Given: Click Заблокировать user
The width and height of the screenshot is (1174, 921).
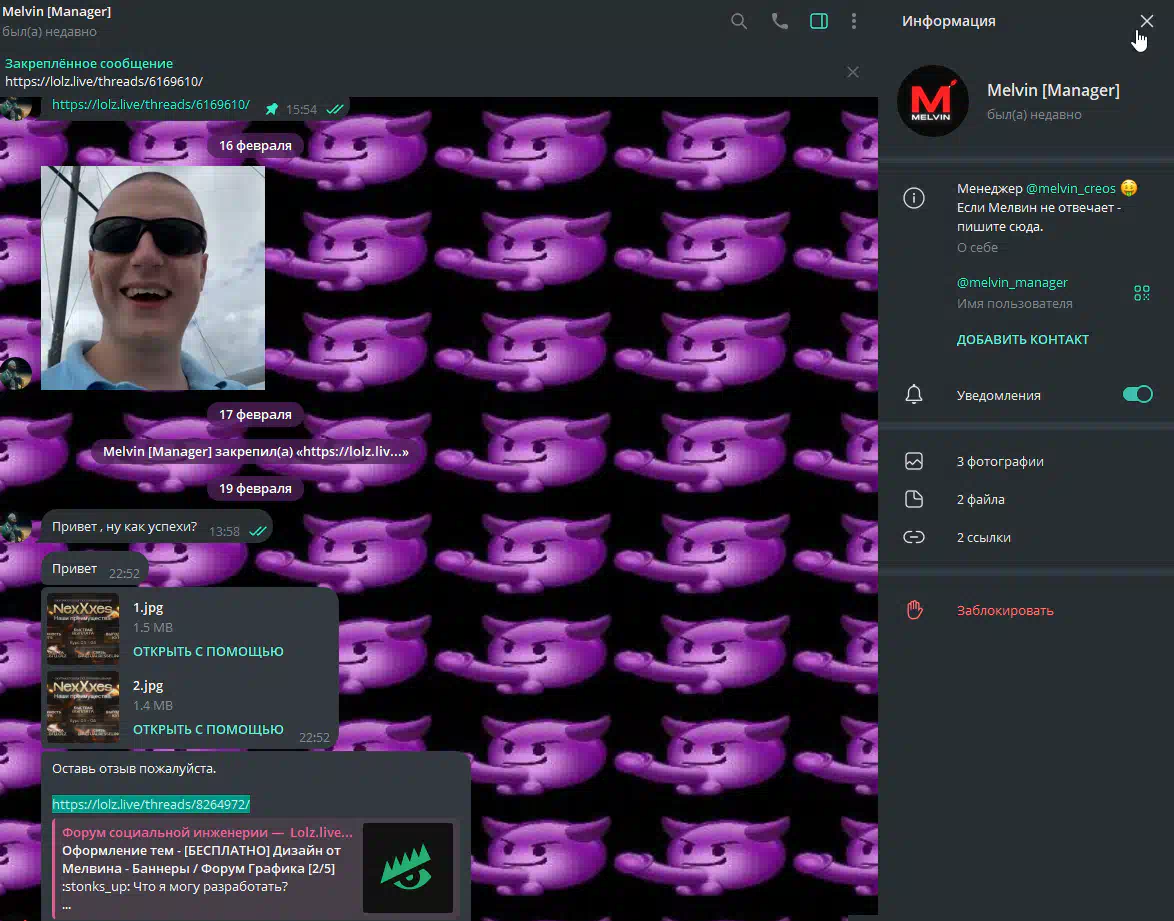Looking at the screenshot, I should [x=1005, y=610].
